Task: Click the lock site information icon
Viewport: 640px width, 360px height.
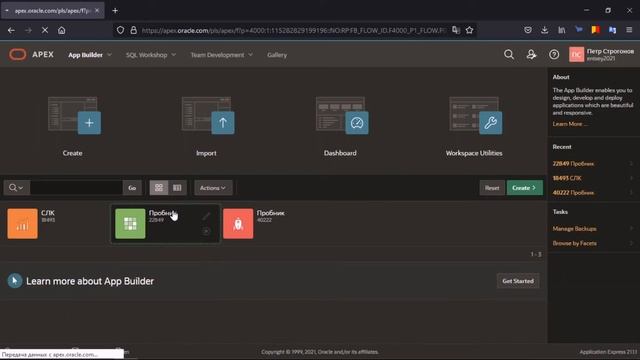Action: [133, 30]
